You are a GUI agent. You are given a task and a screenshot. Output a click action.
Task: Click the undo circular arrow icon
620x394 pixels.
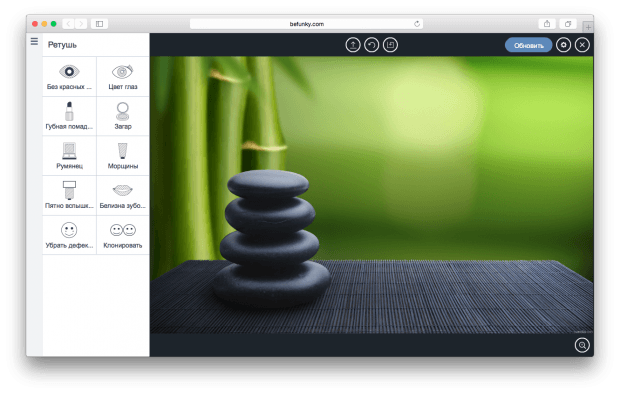point(371,45)
